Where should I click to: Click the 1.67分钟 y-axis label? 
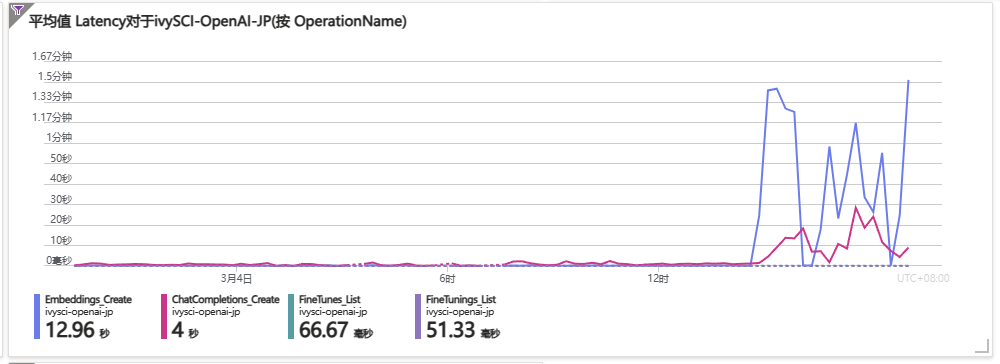[52, 56]
